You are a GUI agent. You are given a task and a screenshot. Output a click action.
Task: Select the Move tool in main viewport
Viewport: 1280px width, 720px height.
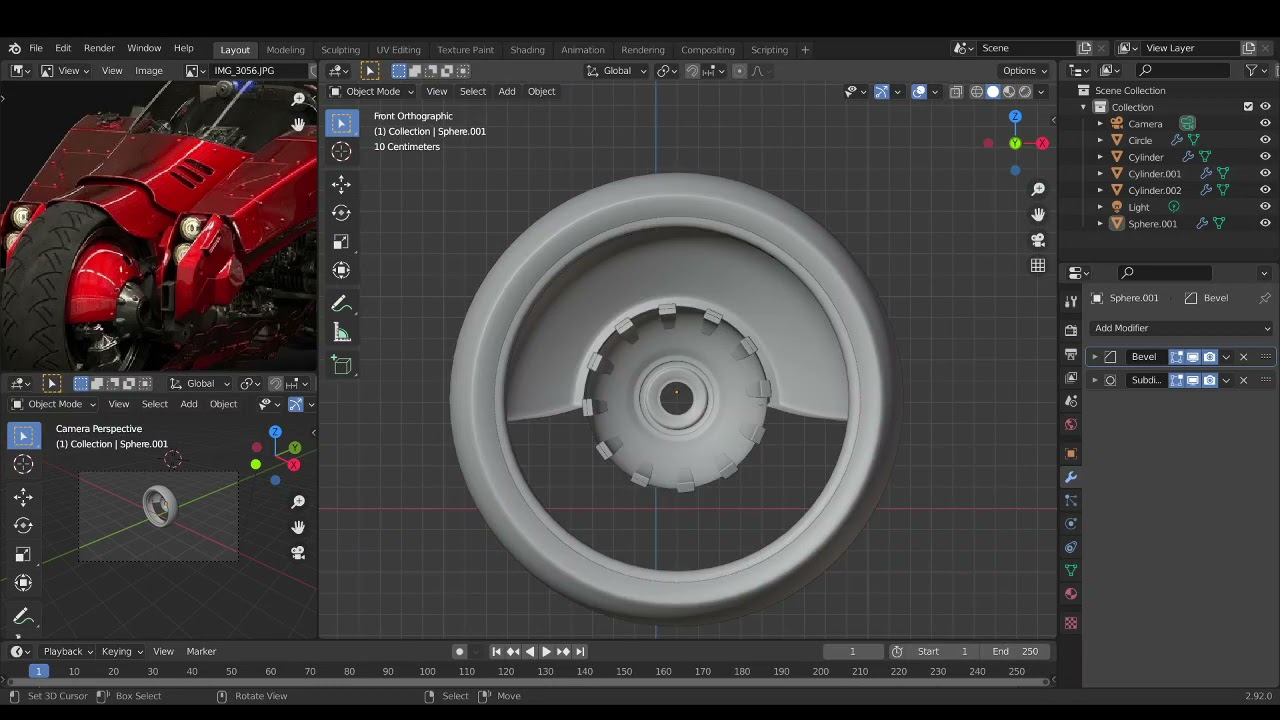pos(341,184)
